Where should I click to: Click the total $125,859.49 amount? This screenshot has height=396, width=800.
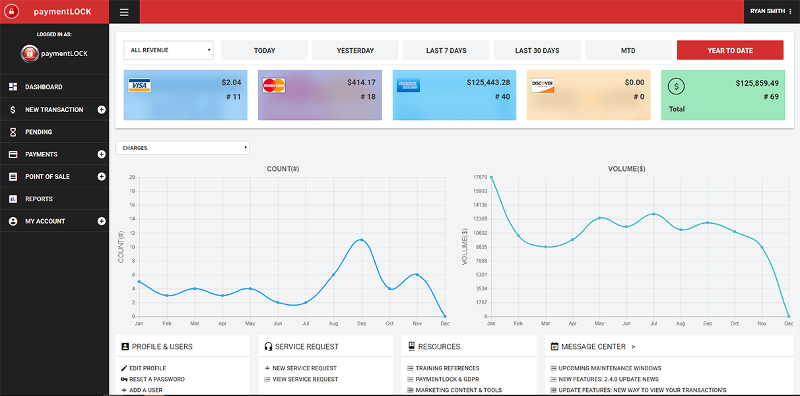(757, 83)
